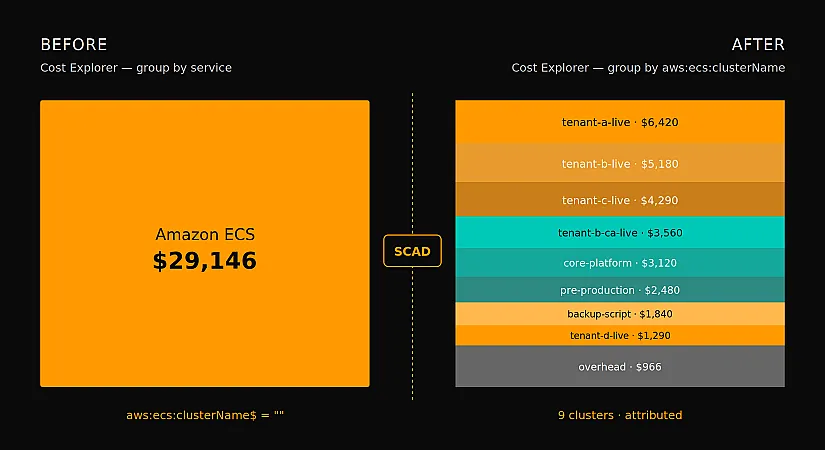This screenshot has height=450, width=825.
Task: Click the SCAD badge in the center
Action: tap(412, 251)
